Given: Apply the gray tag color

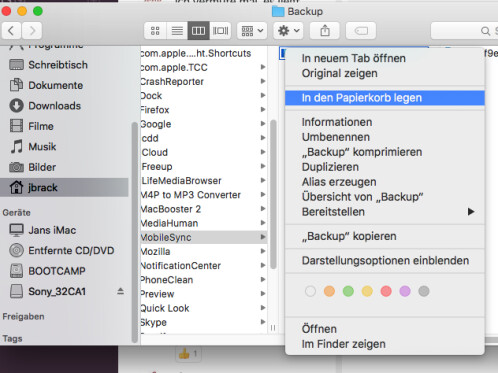Looking at the screenshot, I should [x=424, y=291].
